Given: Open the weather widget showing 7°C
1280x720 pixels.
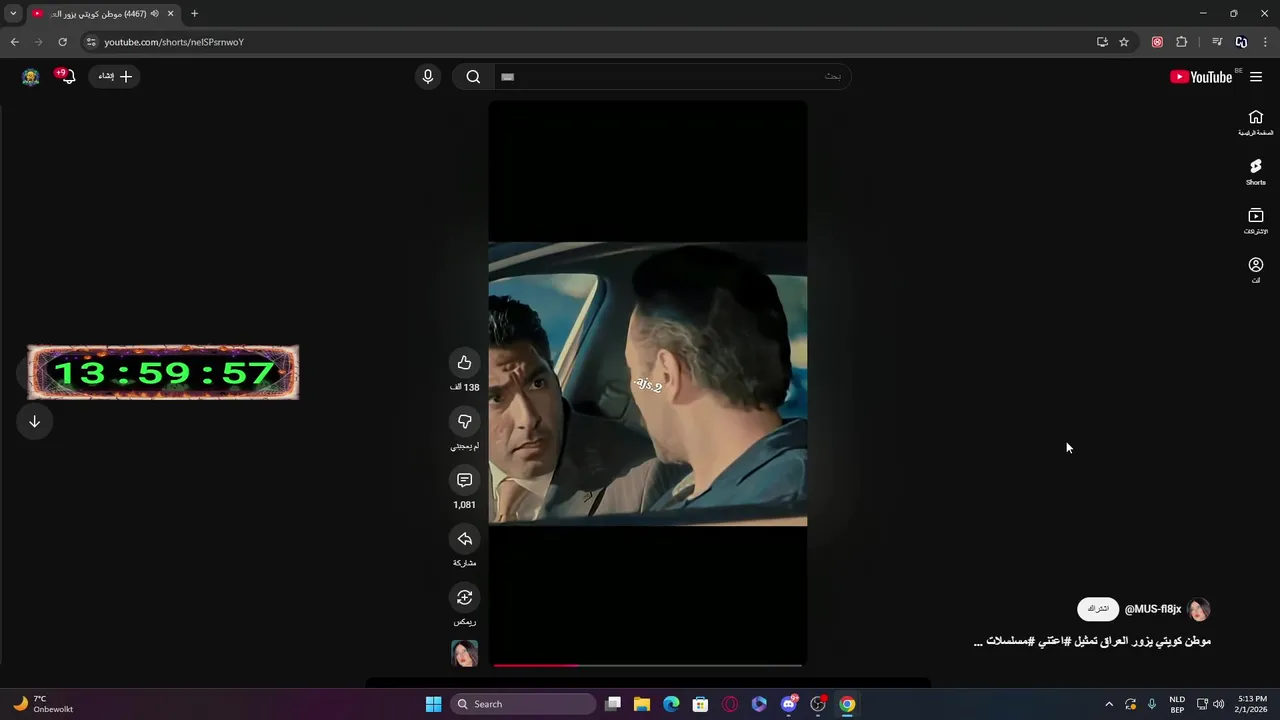Looking at the screenshot, I should 44,704.
